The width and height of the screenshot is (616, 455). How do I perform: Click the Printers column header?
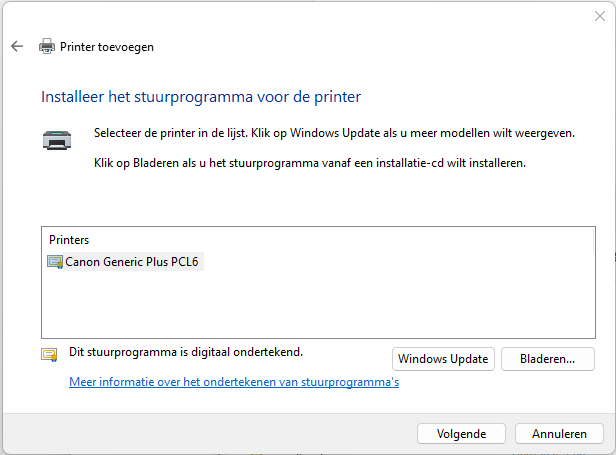click(69, 240)
